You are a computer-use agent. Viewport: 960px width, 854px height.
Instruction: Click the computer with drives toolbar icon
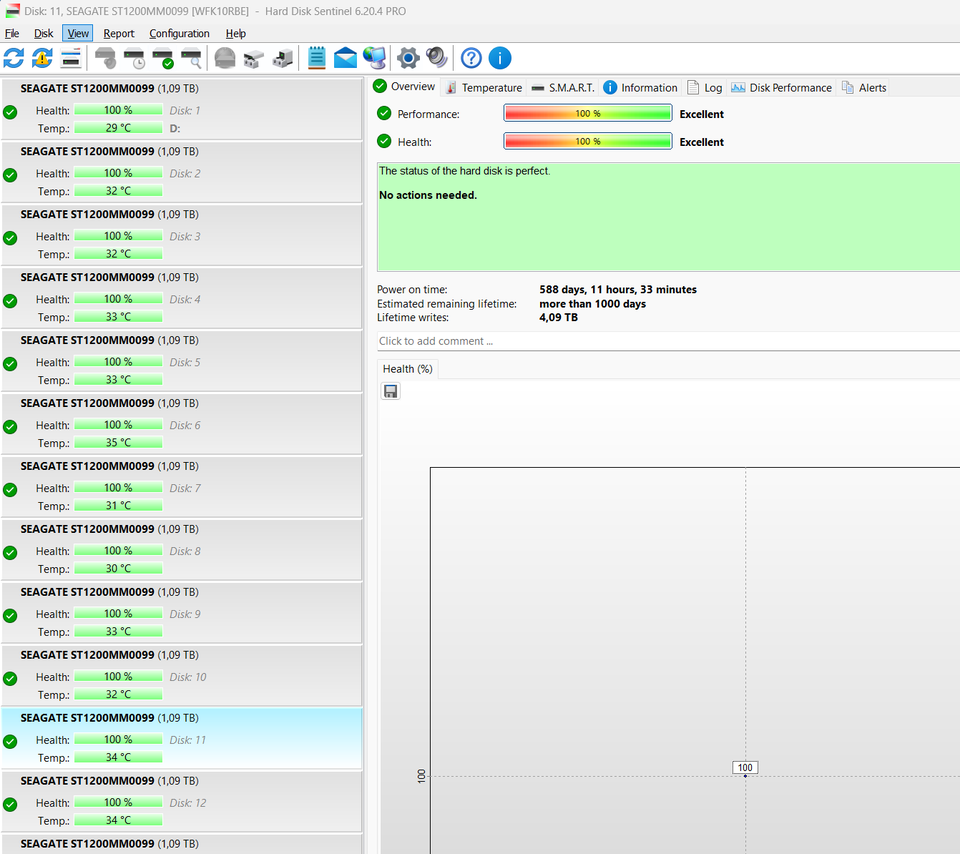[x=282, y=58]
